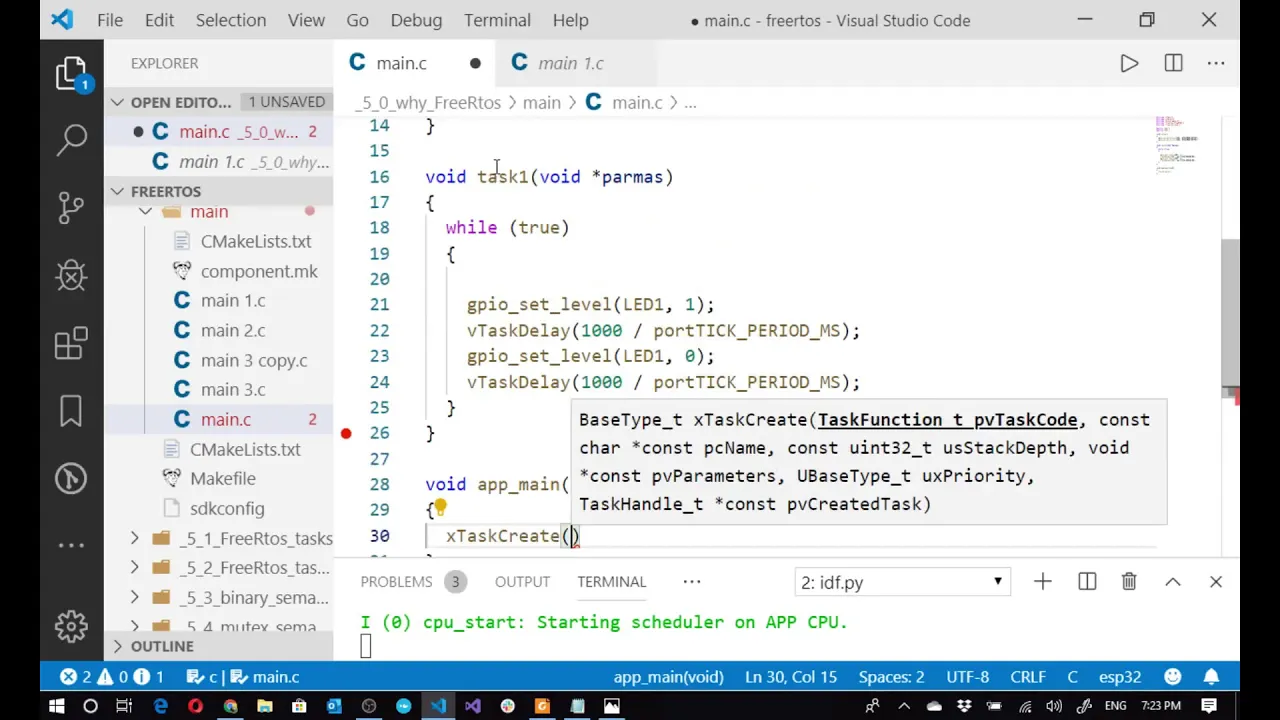Viewport: 1280px width, 720px height.
Task: Open the Bookmarks view in activity bar
Action: tap(72, 410)
